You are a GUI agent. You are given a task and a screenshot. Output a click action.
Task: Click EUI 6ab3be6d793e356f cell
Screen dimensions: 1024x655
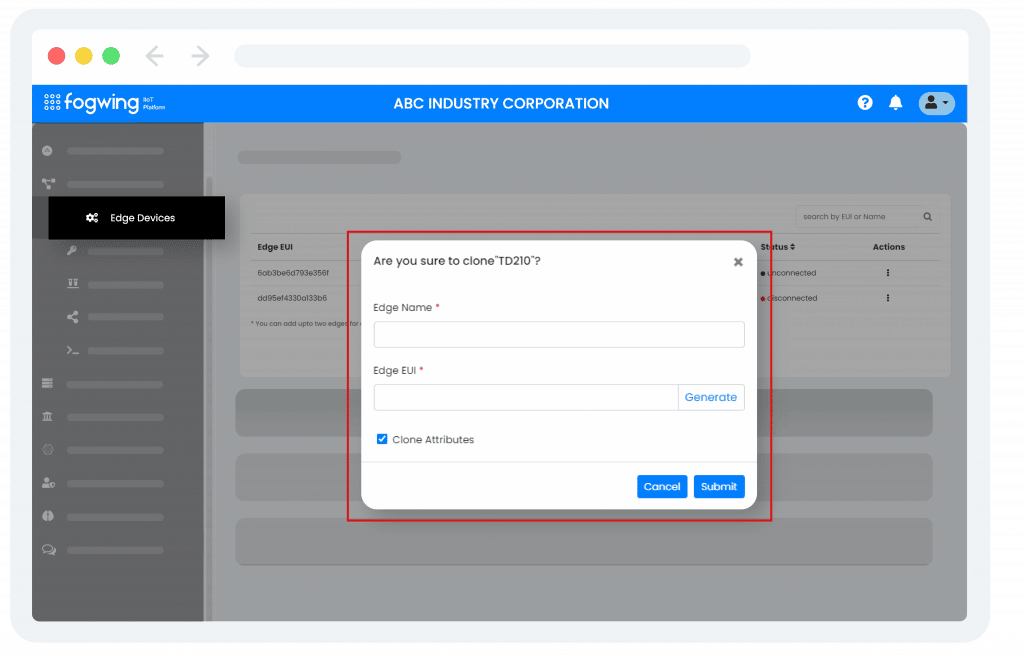pyautogui.click(x=293, y=273)
